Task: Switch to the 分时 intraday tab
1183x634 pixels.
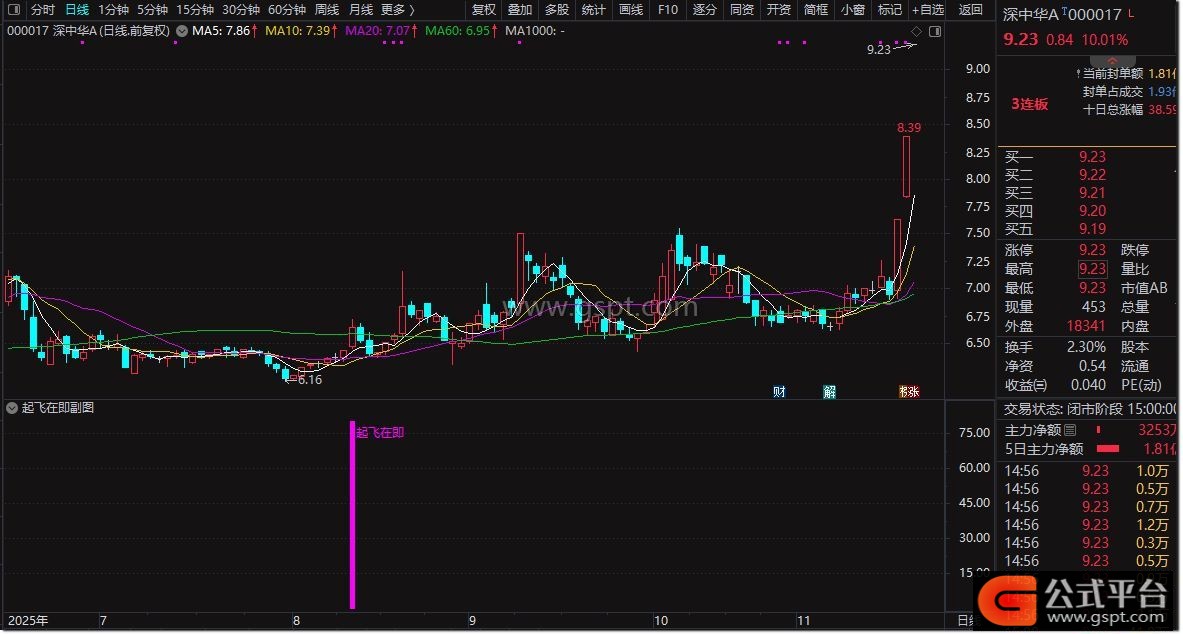Action: (42, 10)
